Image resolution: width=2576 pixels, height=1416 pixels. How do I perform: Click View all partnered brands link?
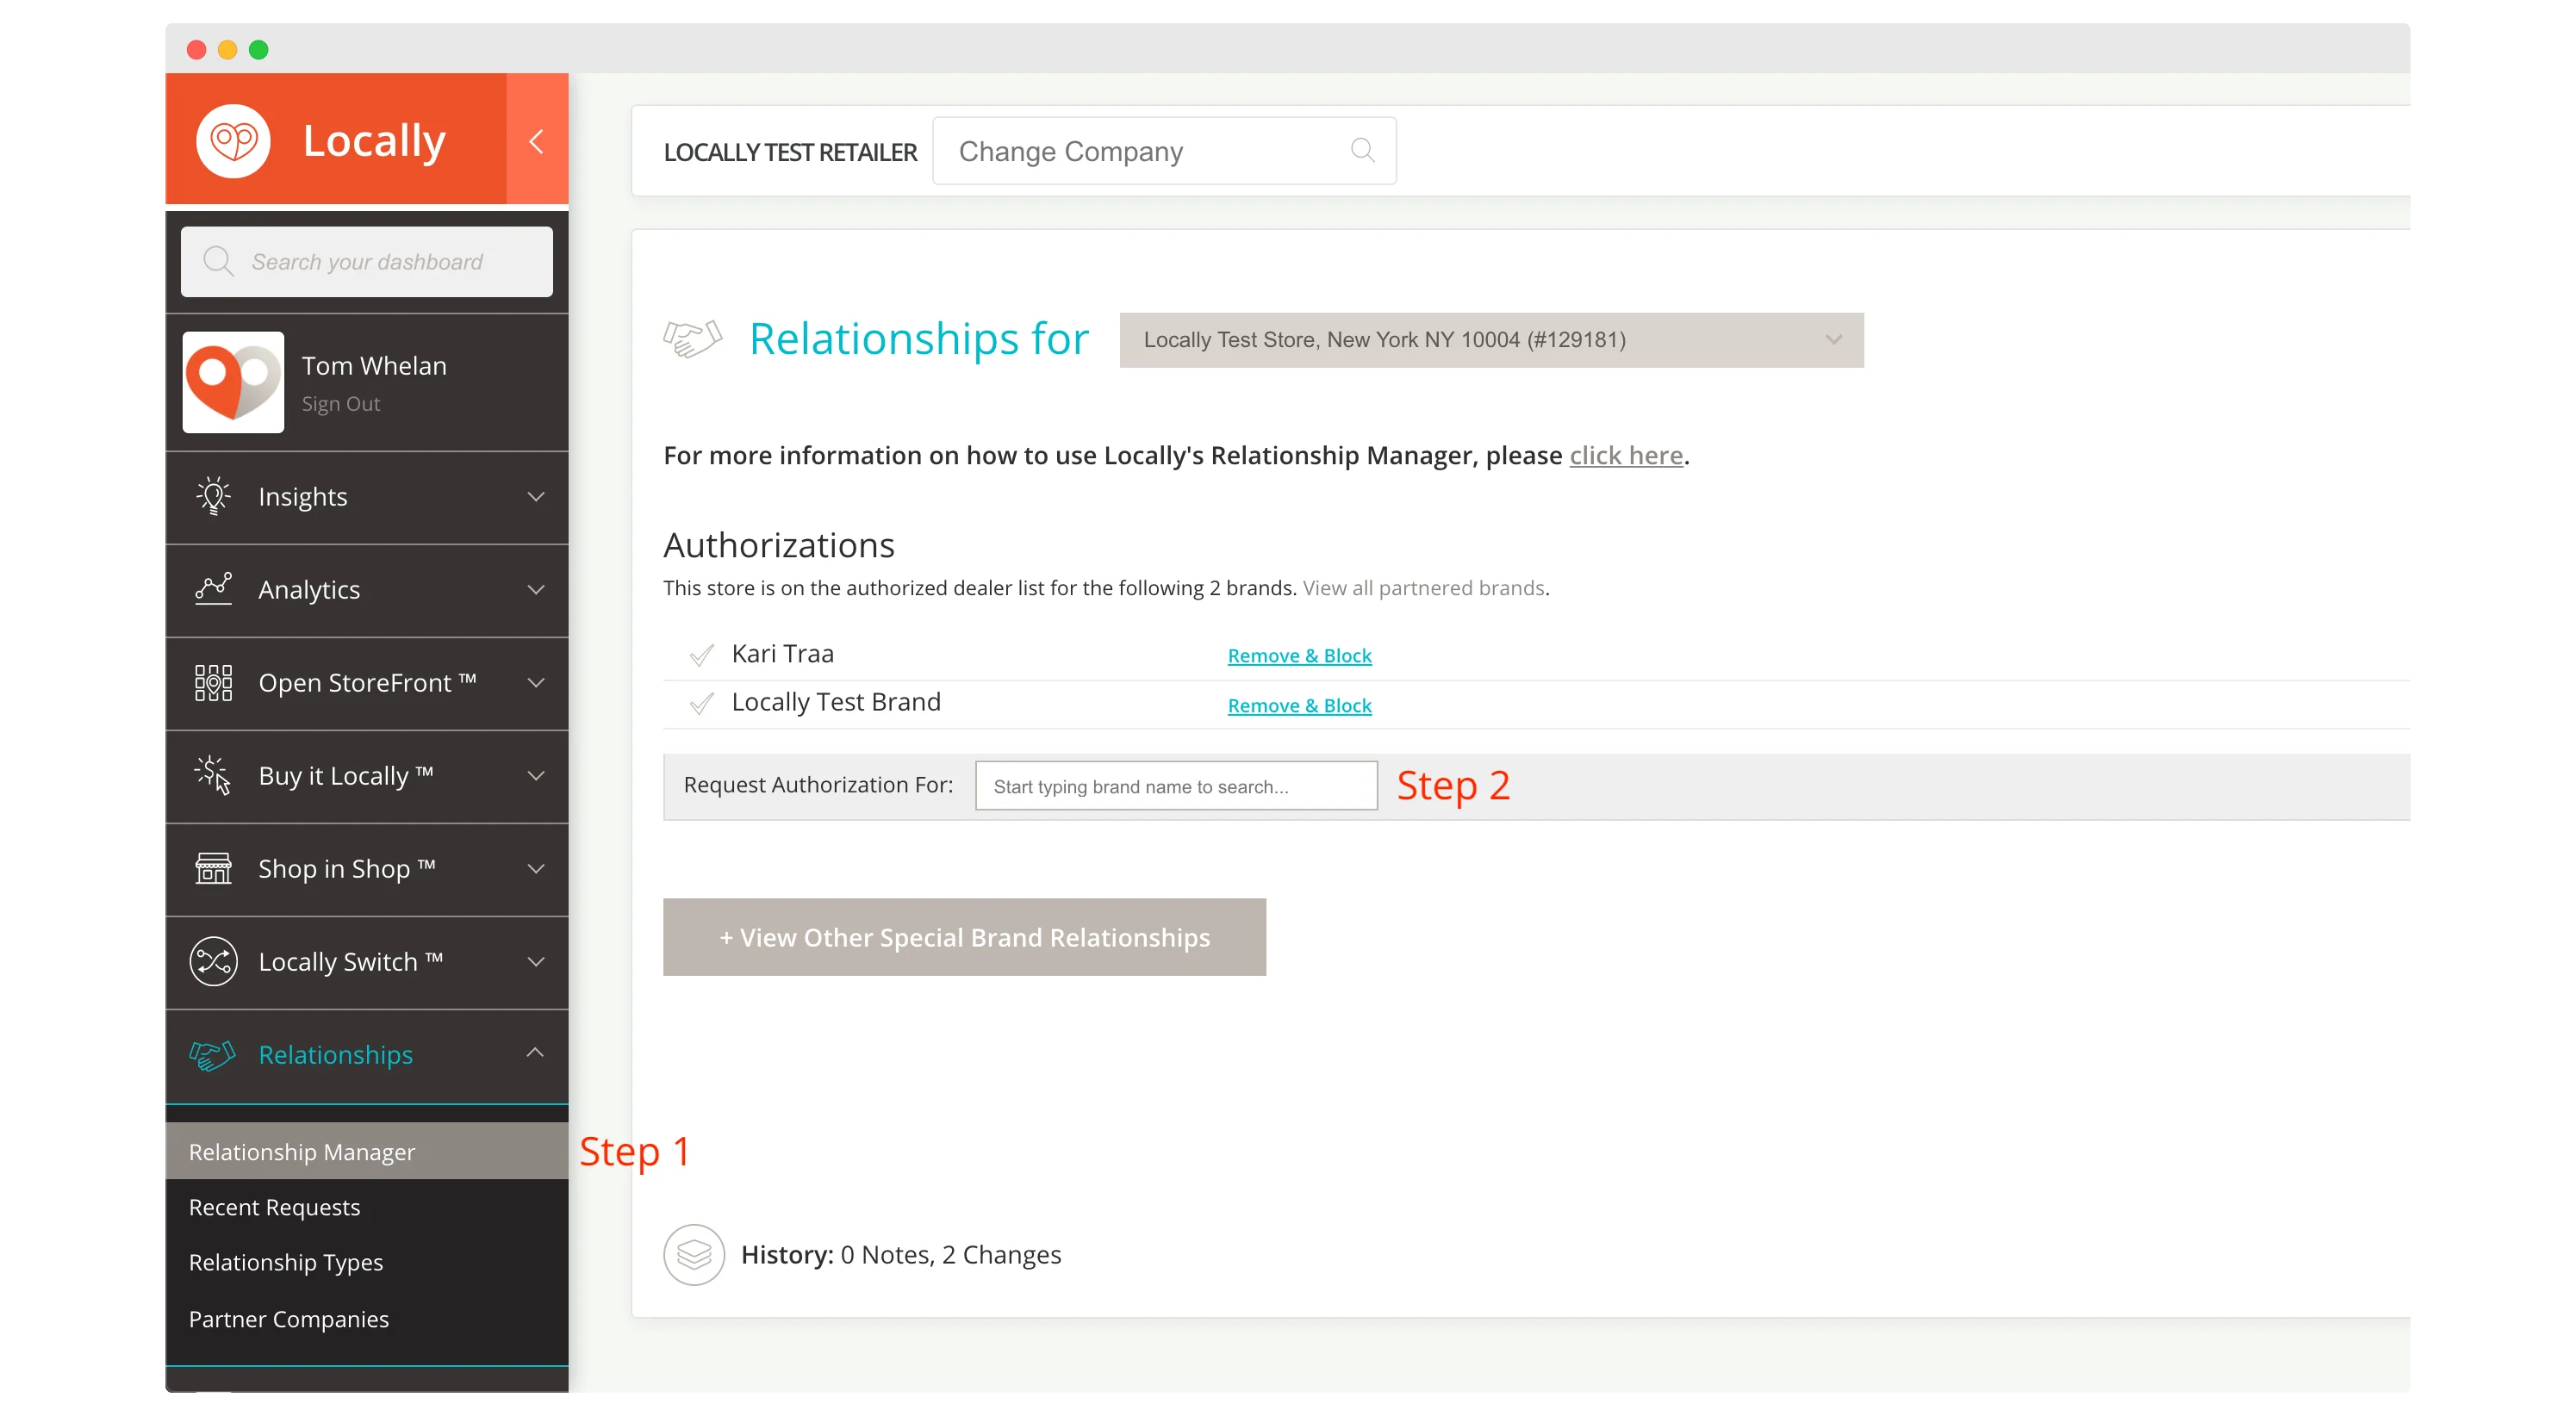[x=1424, y=588]
